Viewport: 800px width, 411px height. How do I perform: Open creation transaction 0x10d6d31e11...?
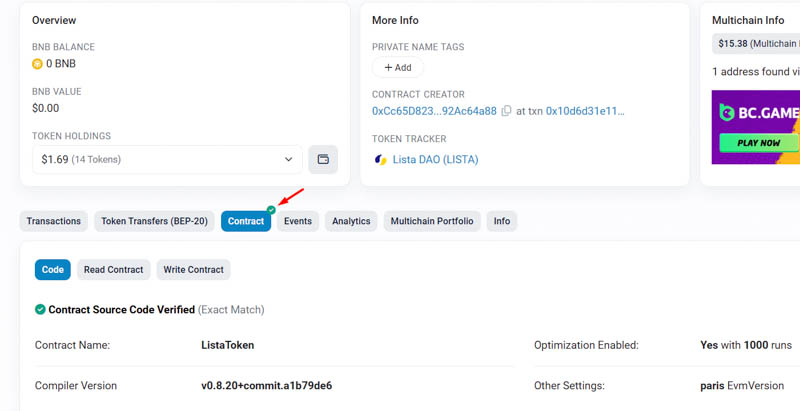click(585, 111)
